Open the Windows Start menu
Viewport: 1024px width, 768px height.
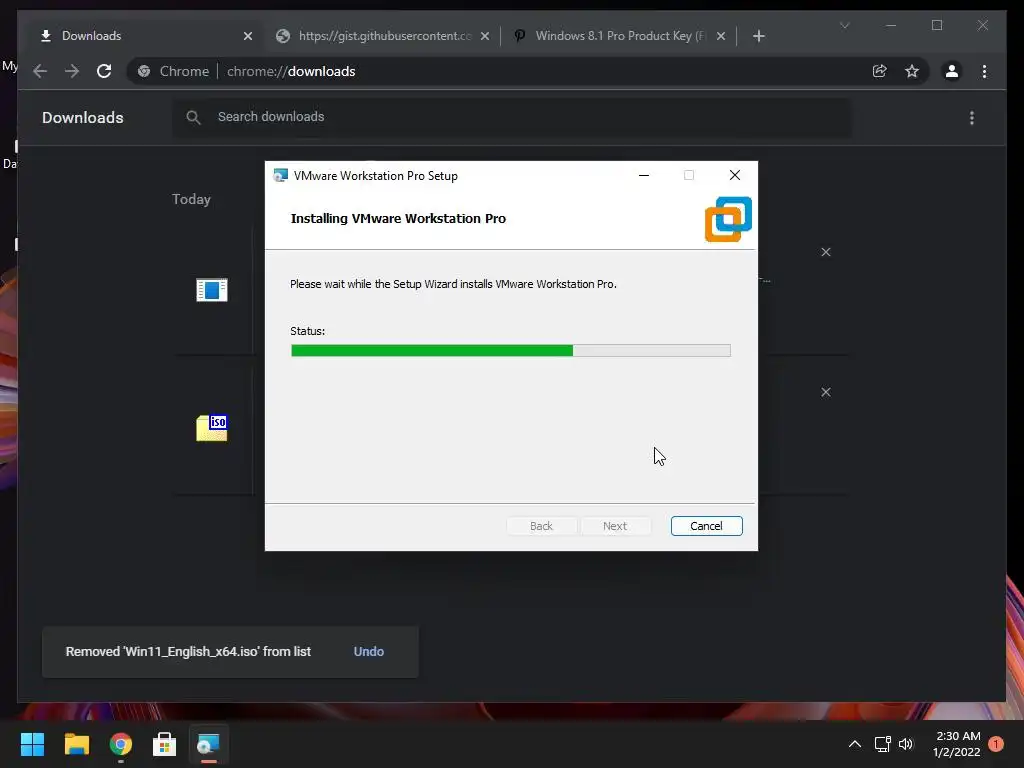tap(32, 744)
